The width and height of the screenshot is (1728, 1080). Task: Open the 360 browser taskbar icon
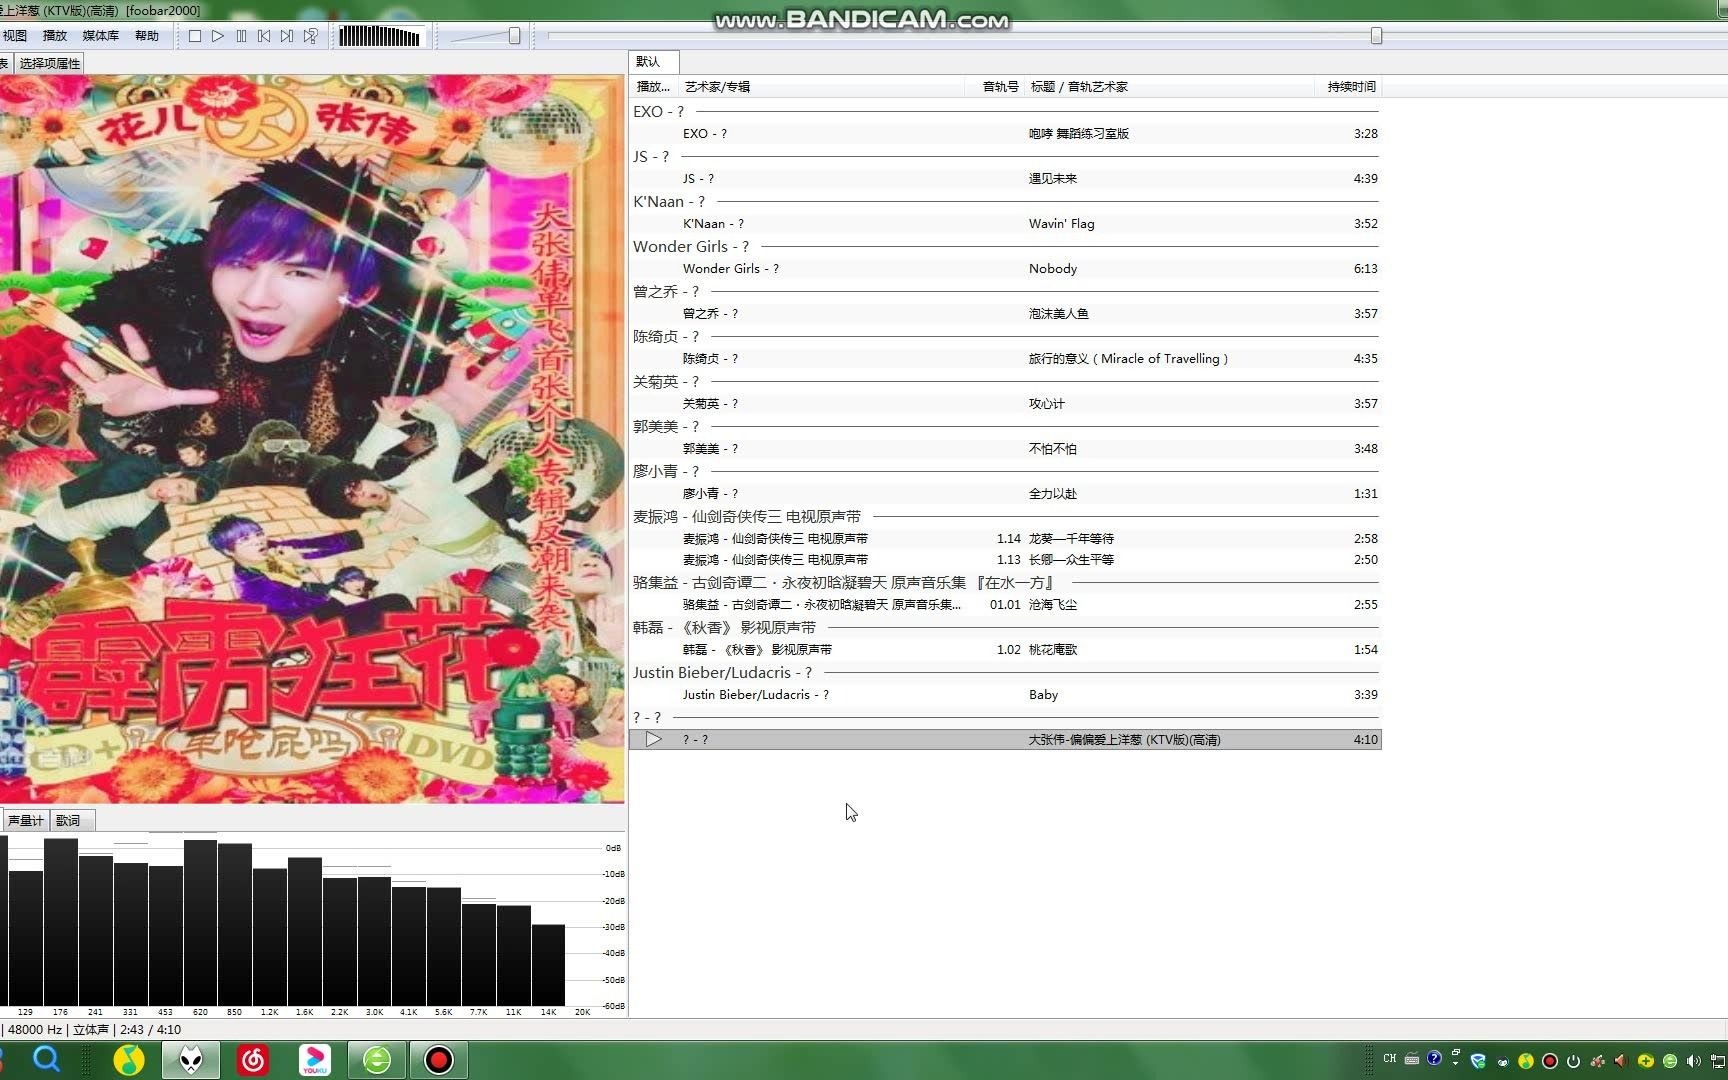tap(377, 1060)
